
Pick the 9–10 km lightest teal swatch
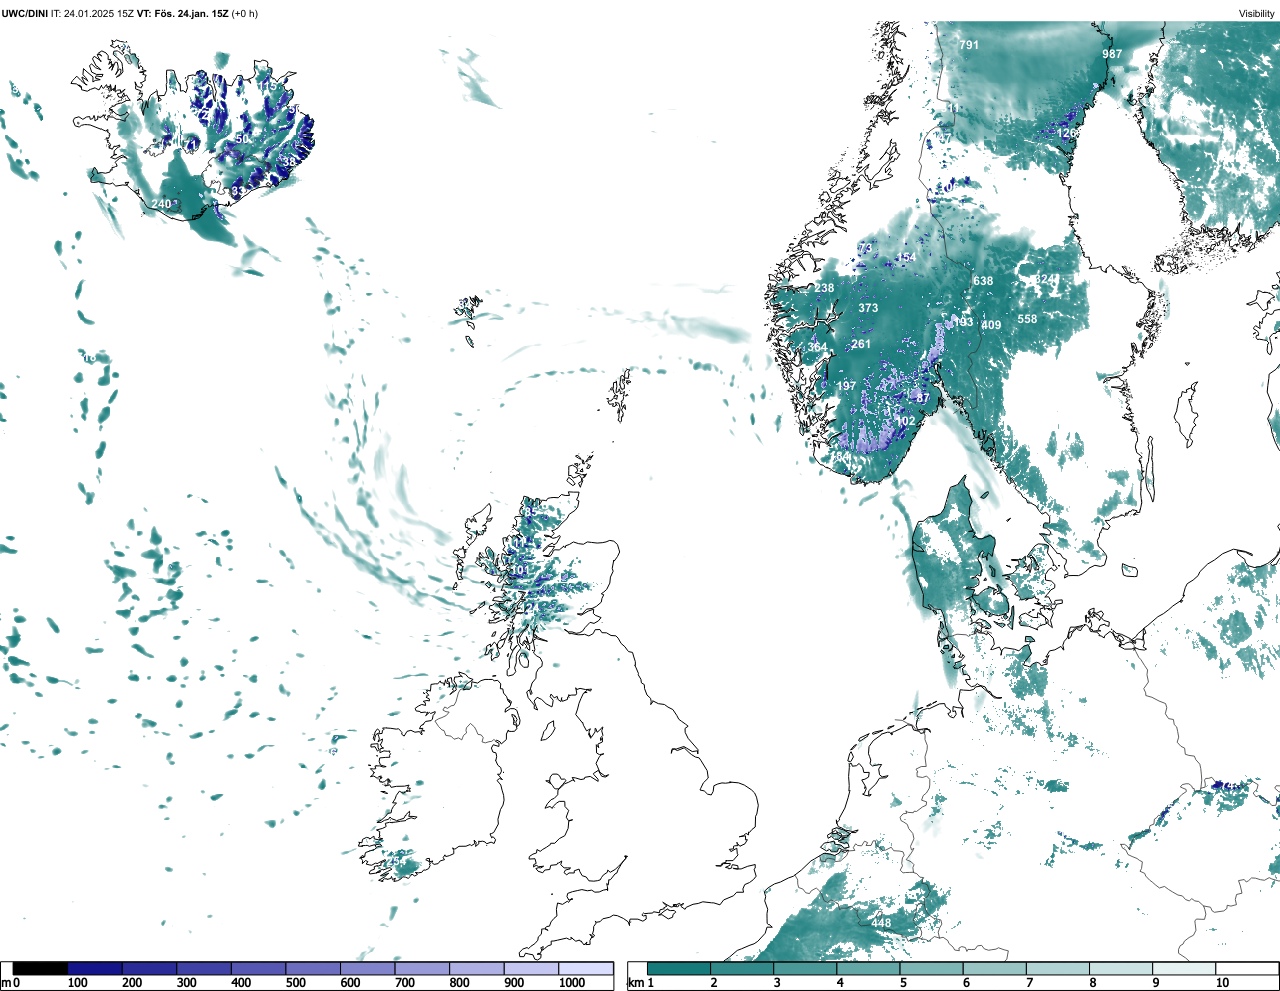[x=1183, y=968]
